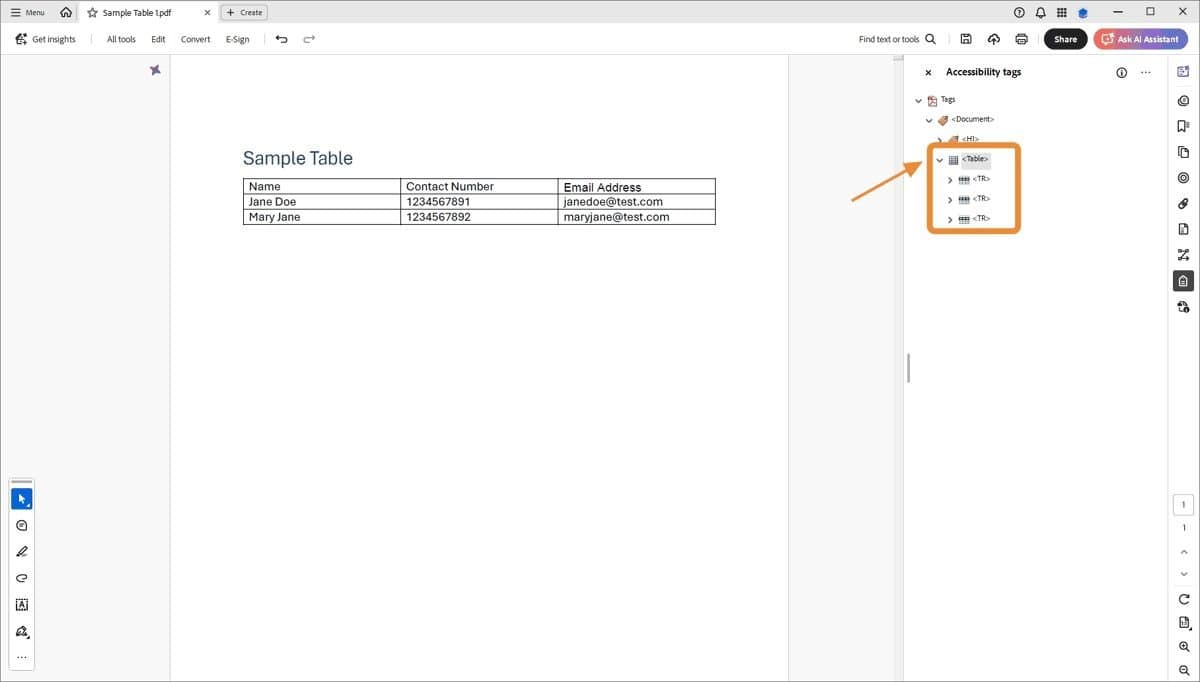Open the Find text or tools search

tap(895, 39)
